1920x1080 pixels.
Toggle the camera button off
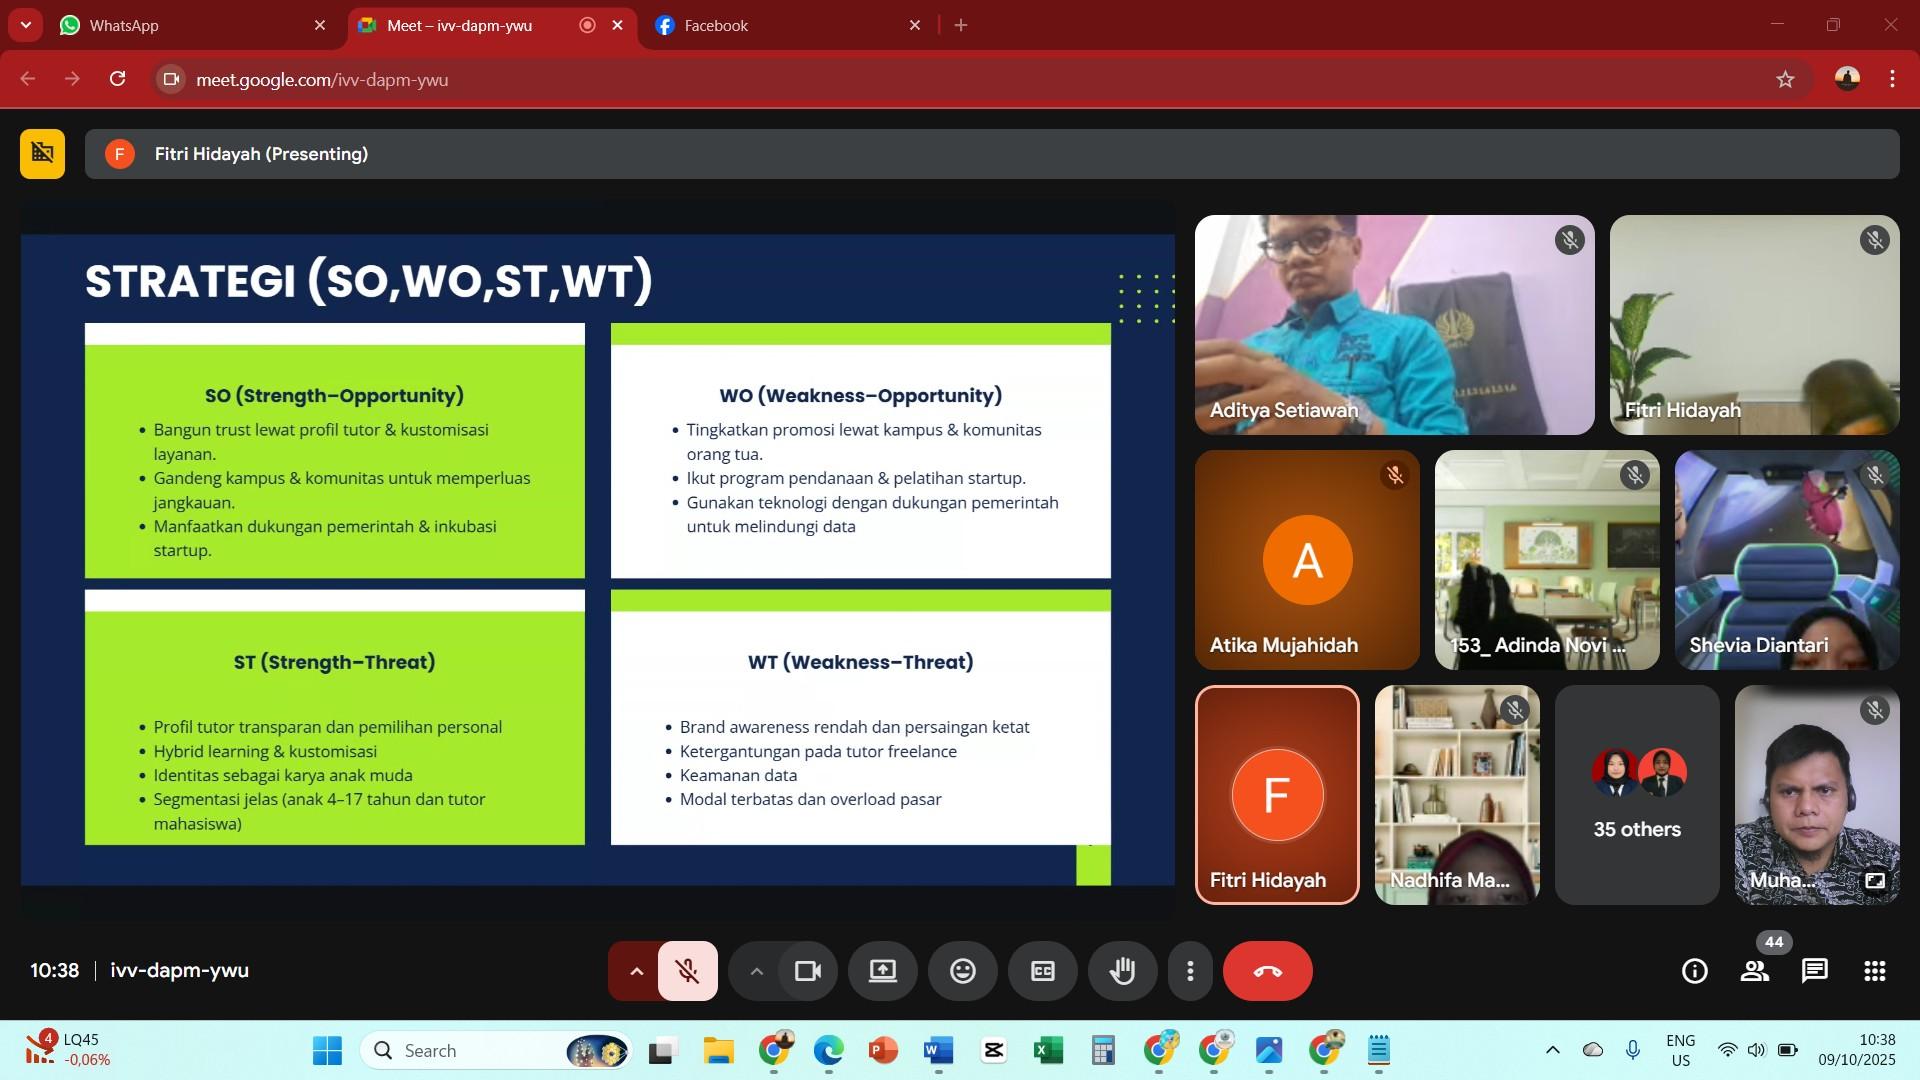point(807,971)
